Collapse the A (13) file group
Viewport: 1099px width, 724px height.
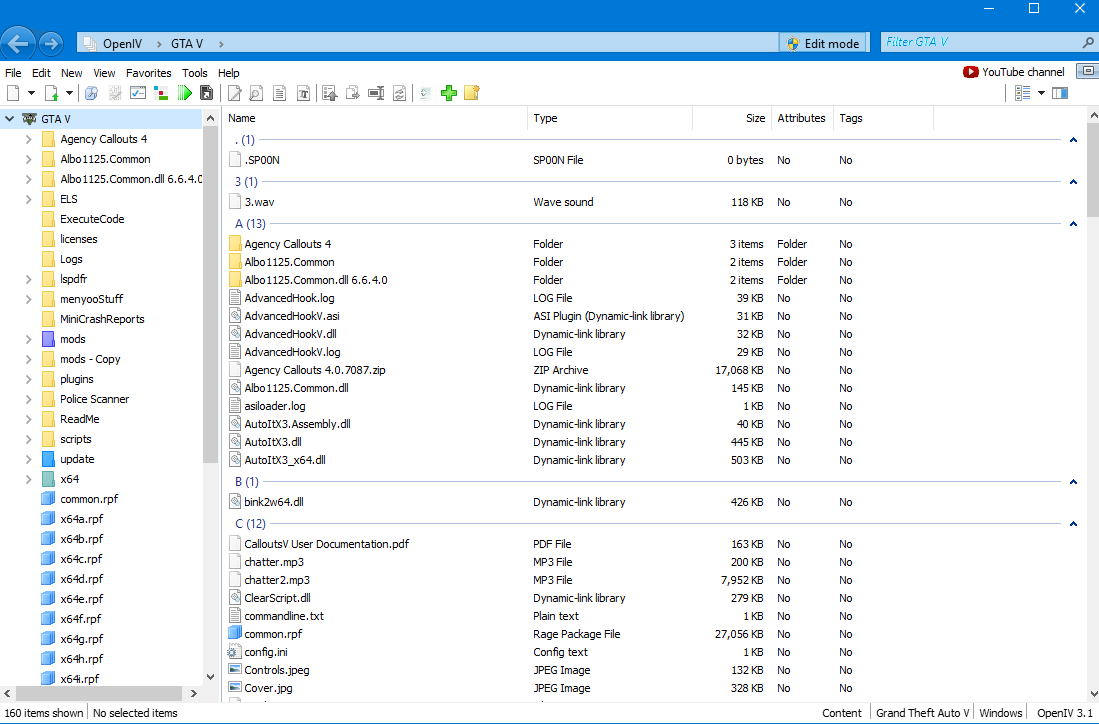coord(1073,224)
